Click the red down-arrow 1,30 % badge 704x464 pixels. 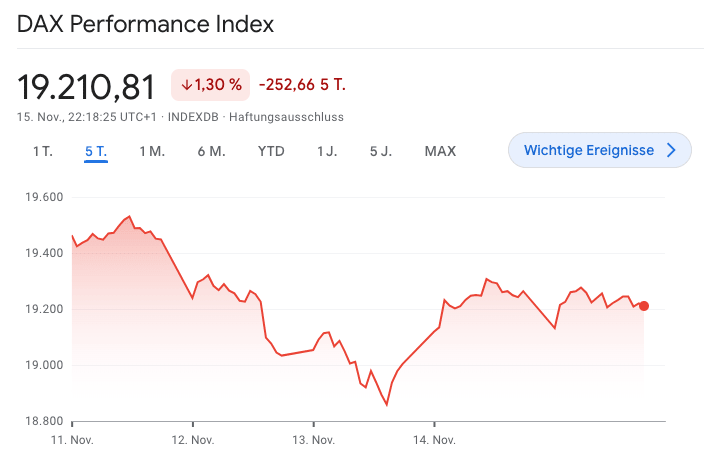pyautogui.click(x=211, y=85)
